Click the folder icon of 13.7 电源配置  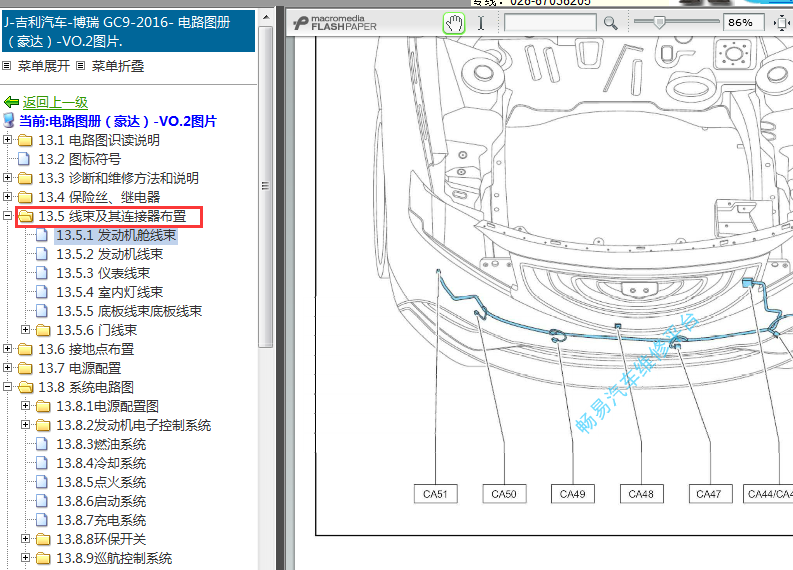(x=25, y=368)
